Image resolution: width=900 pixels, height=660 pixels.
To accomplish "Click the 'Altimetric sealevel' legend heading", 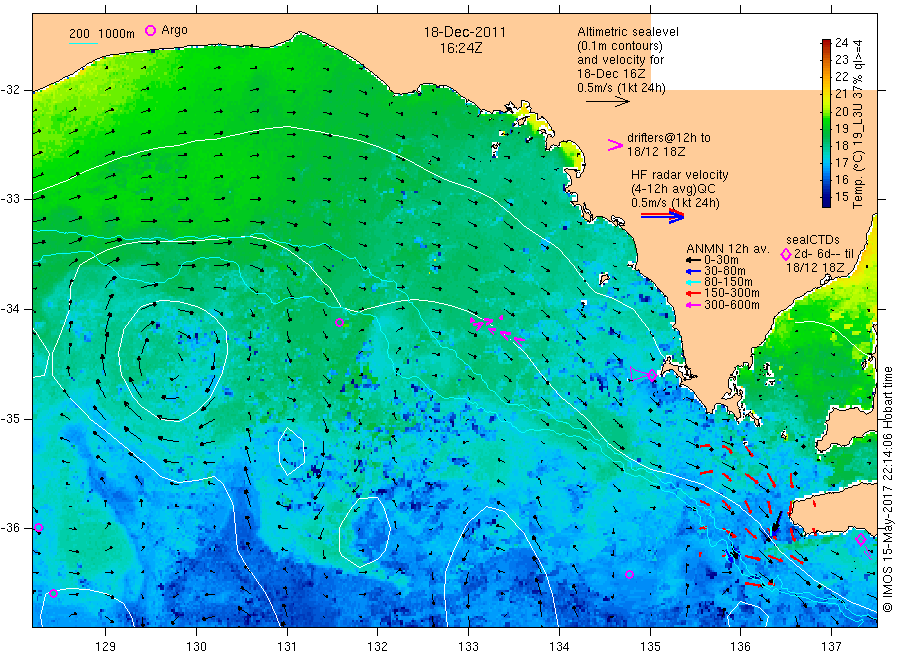I will coord(627,32).
